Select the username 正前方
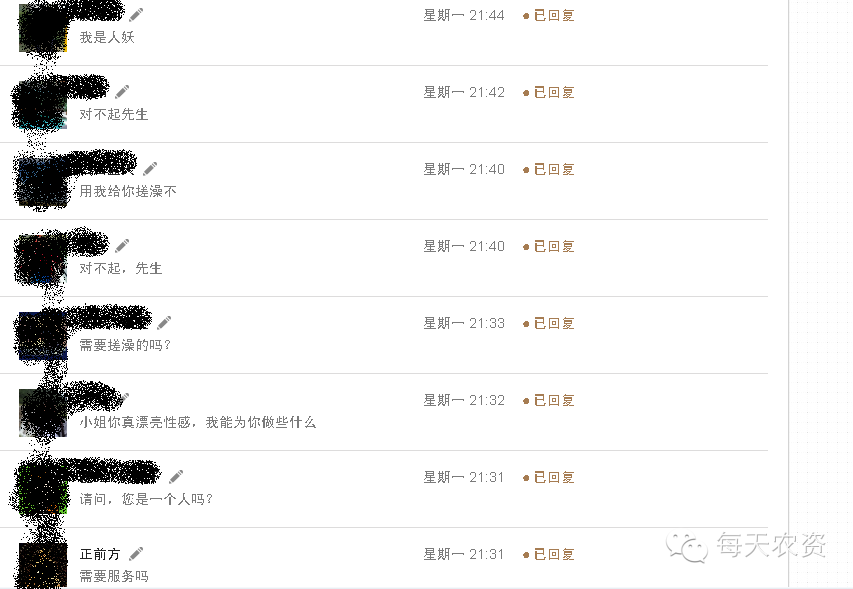This screenshot has width=853, height=589. 100,554
